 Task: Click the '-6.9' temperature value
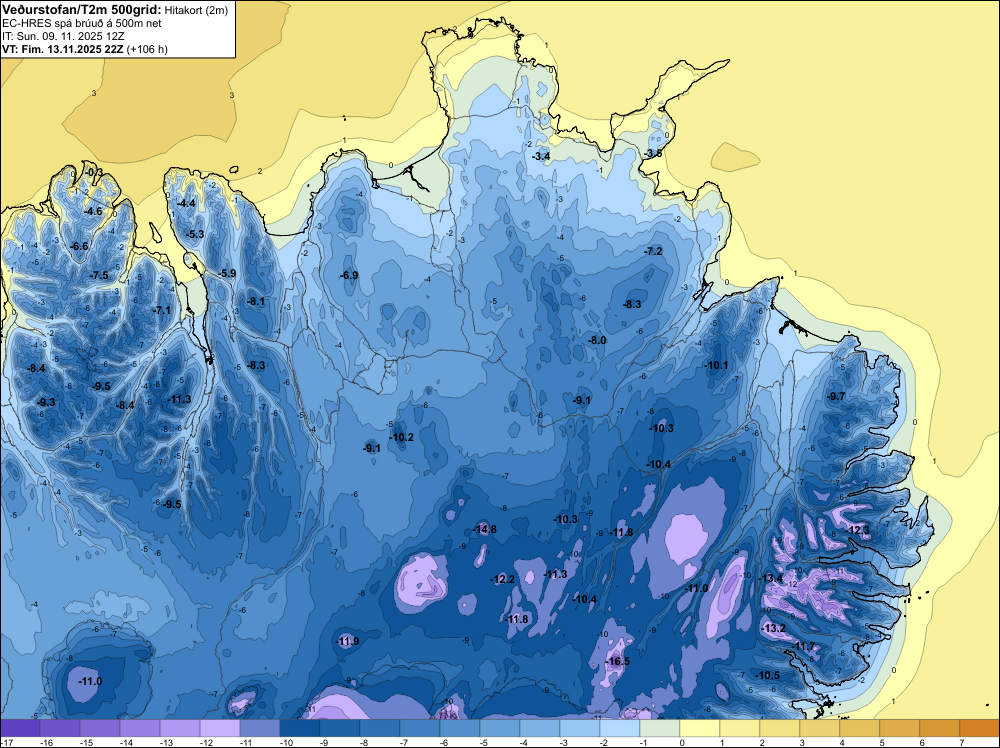coord(349,275)
